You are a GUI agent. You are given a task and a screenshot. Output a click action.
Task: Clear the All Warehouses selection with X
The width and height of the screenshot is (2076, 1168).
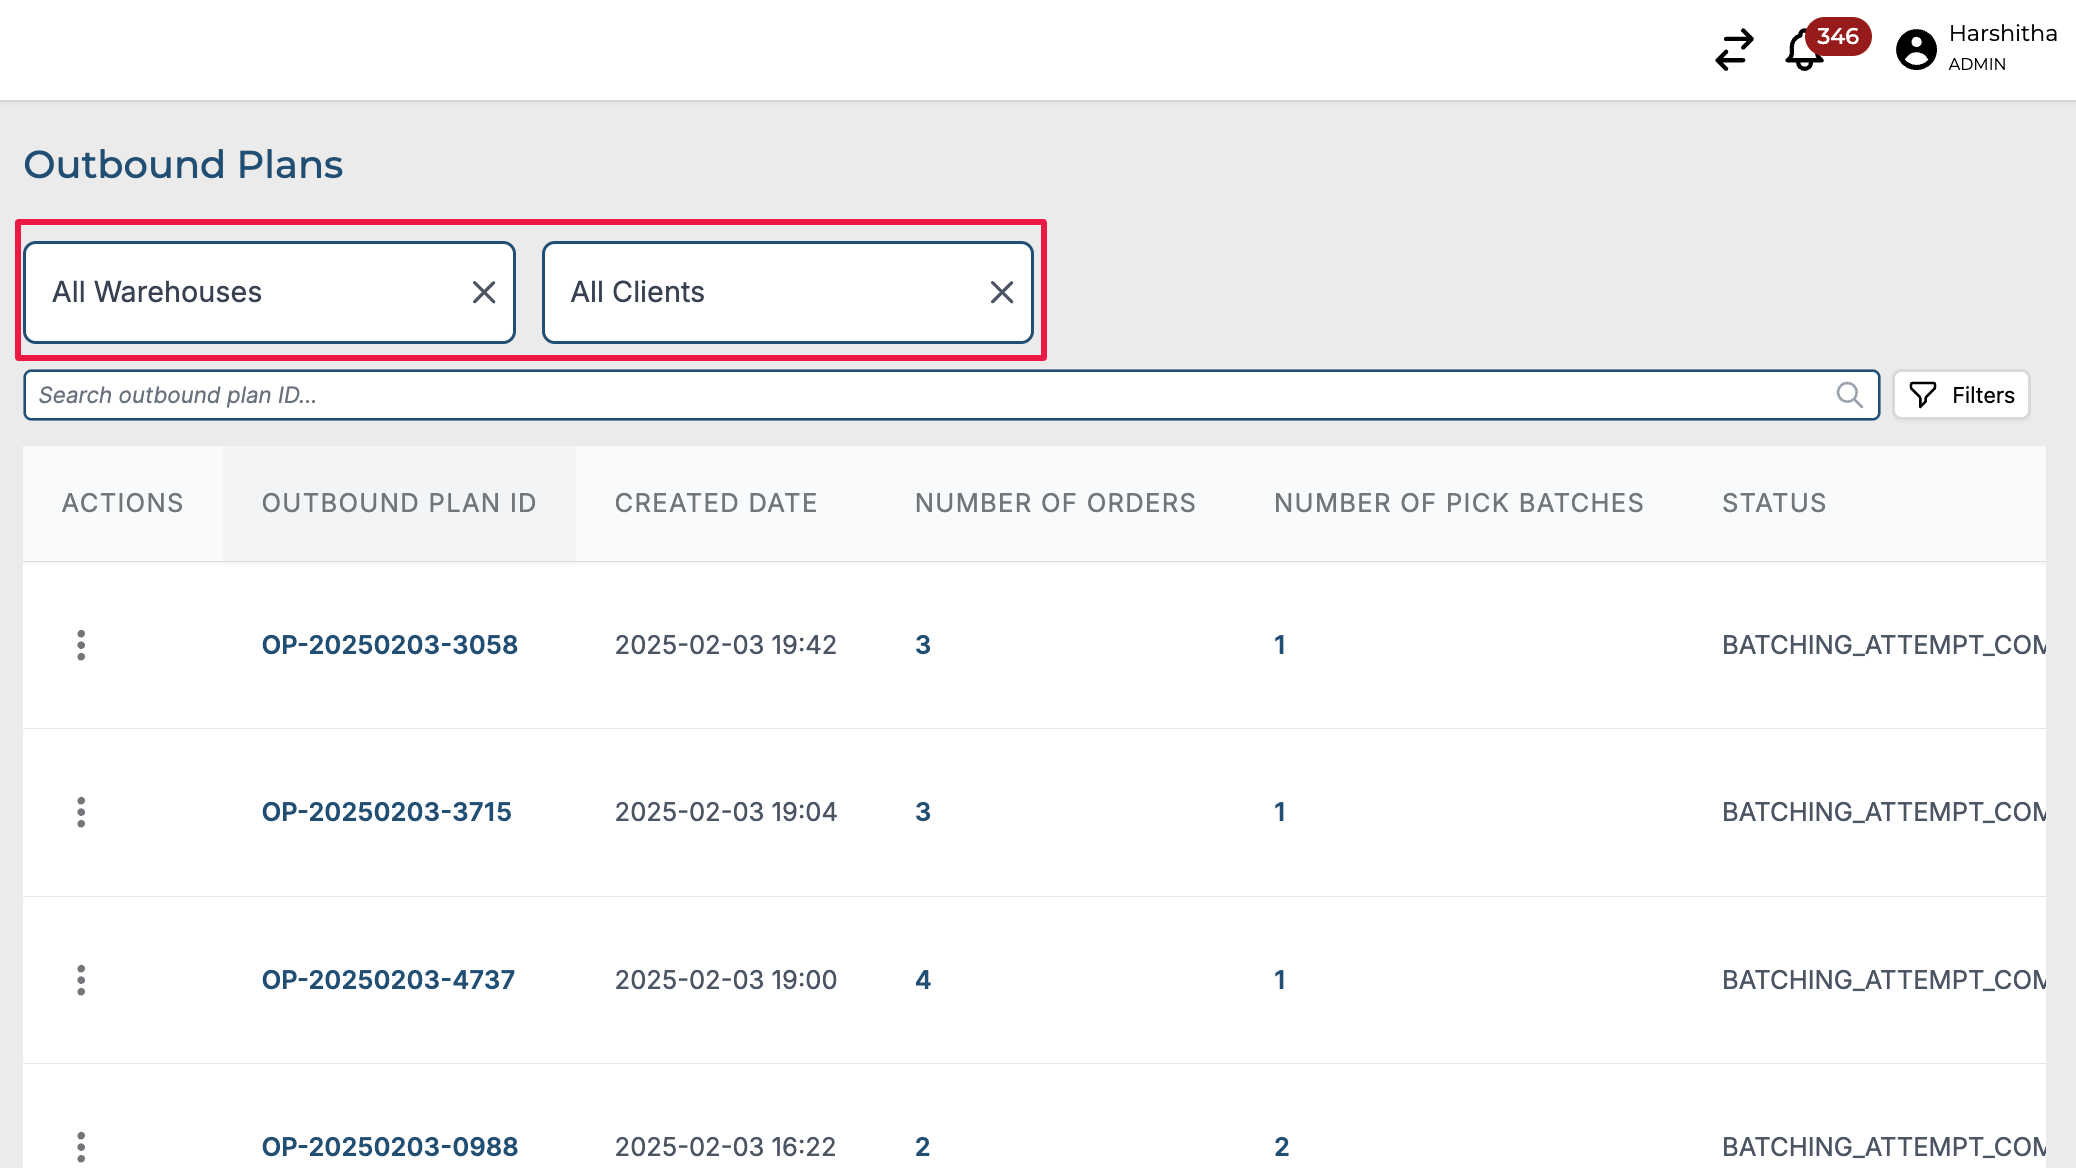tap(484, 292)
